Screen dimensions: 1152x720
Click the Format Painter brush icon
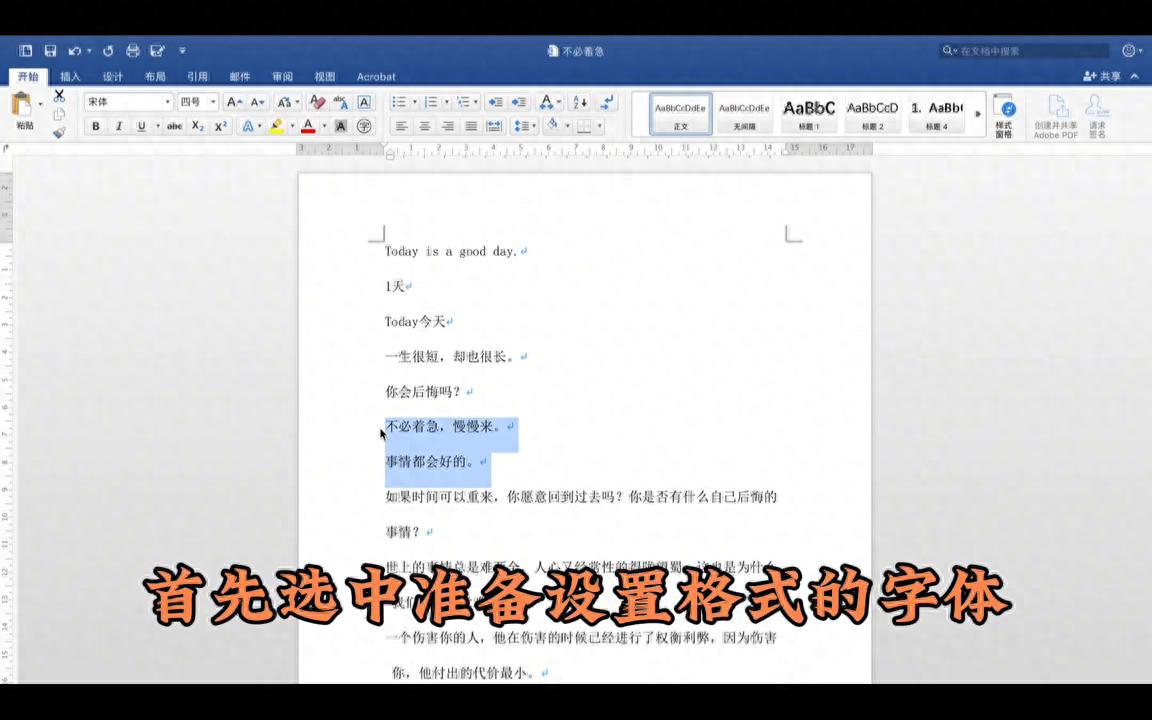(59, 132)
